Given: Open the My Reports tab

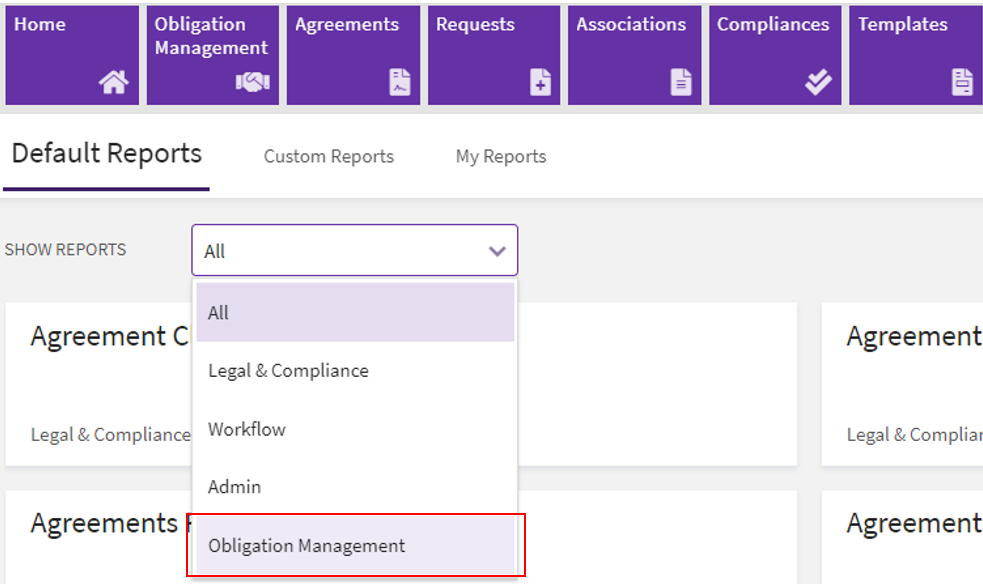Looking at the screenshot, I should 500,157.
